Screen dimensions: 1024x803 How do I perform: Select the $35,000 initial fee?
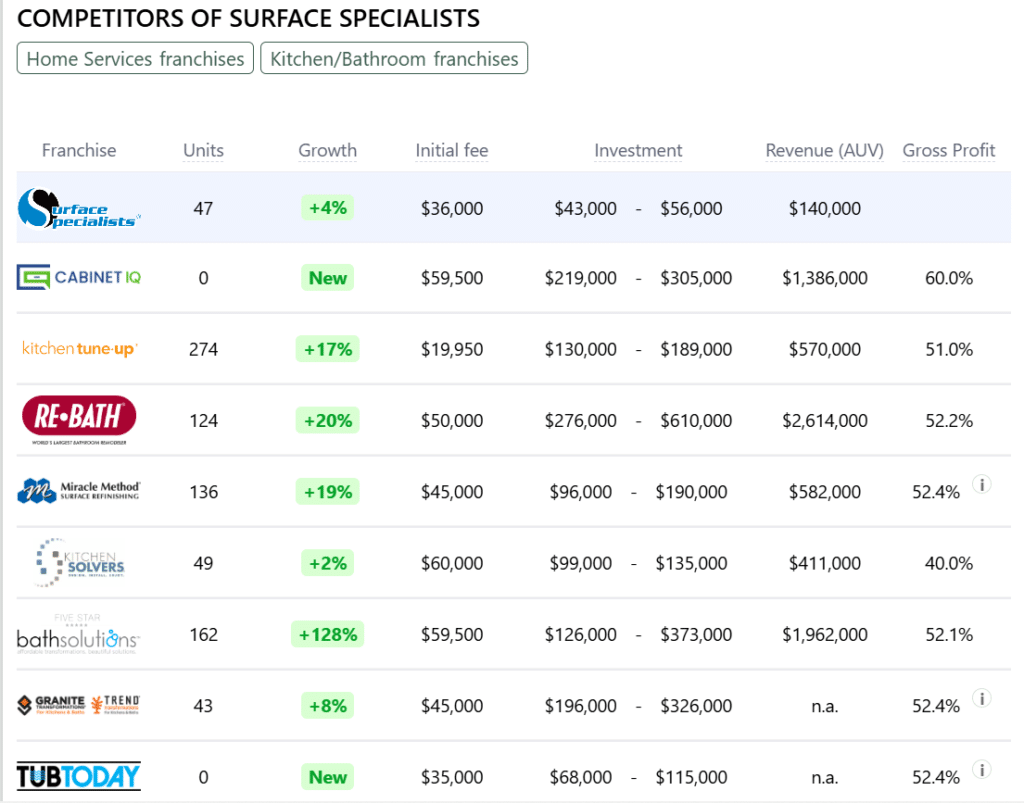pos(452,777)
